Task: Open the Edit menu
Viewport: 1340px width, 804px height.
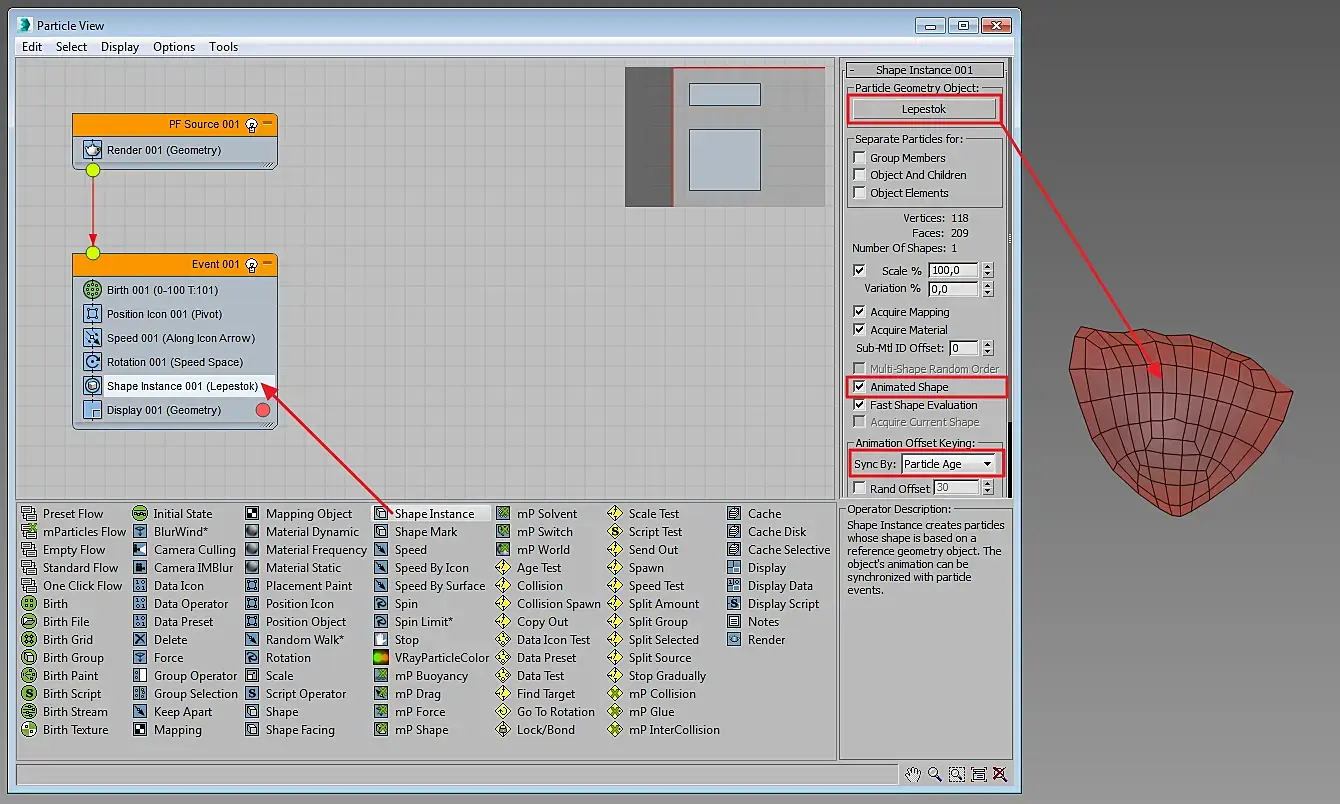Action: pyautogui.click(x=32, y=47)
